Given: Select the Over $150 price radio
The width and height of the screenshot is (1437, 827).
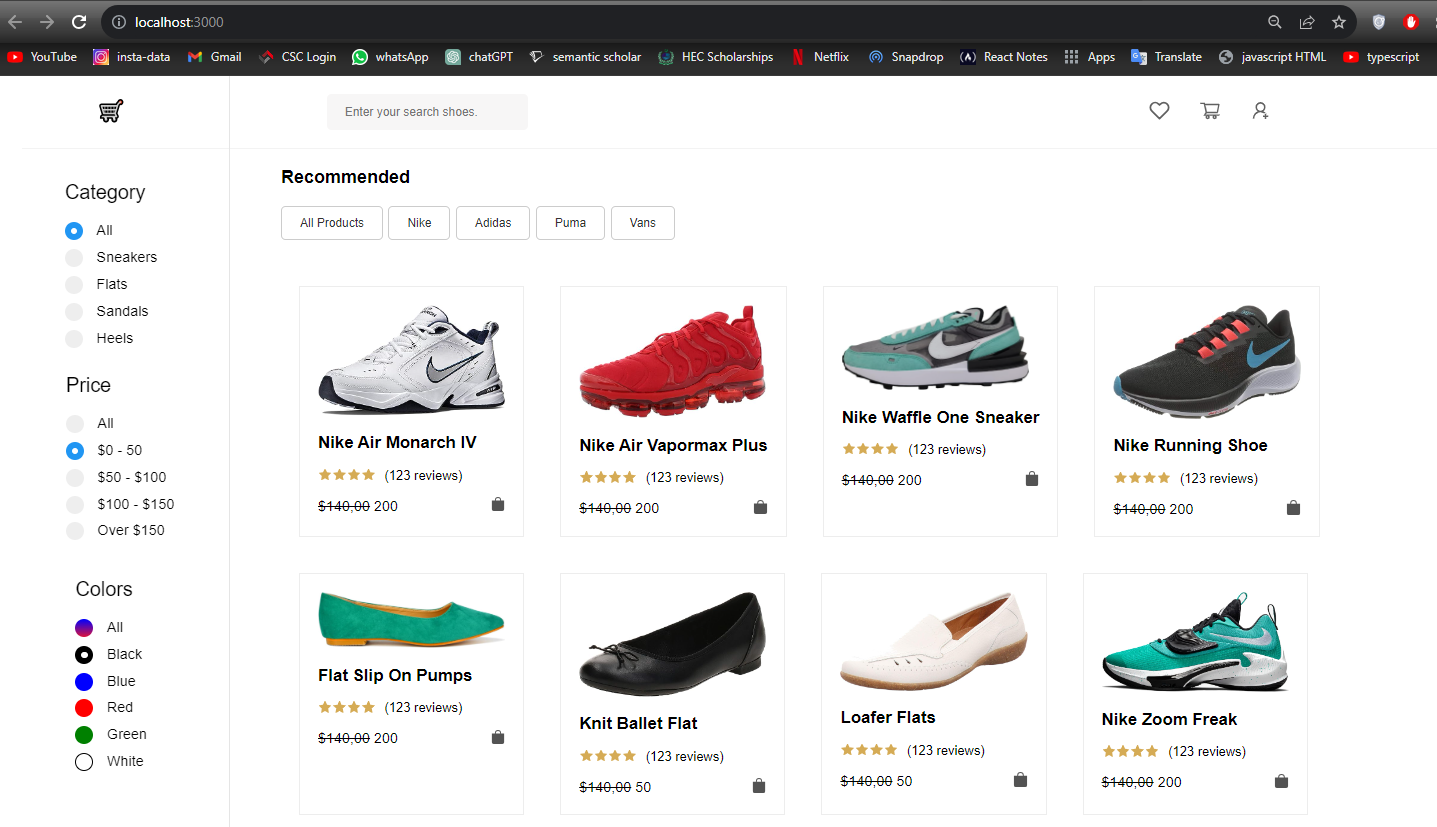Looking at the screenshot, I should pos(75,531).
